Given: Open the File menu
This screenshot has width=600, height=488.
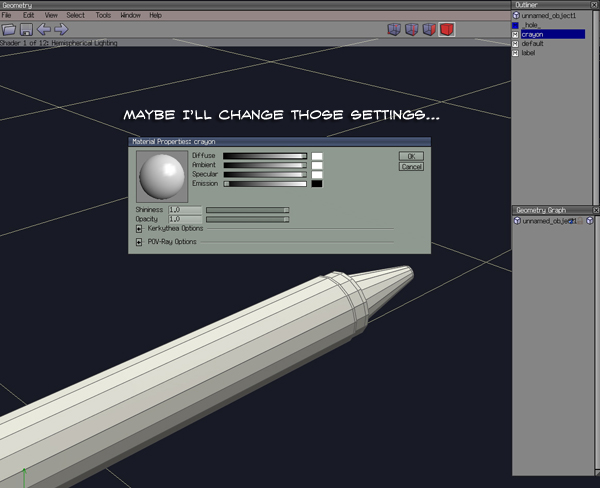Looking at the screenshot, I should tap(6, 15).
